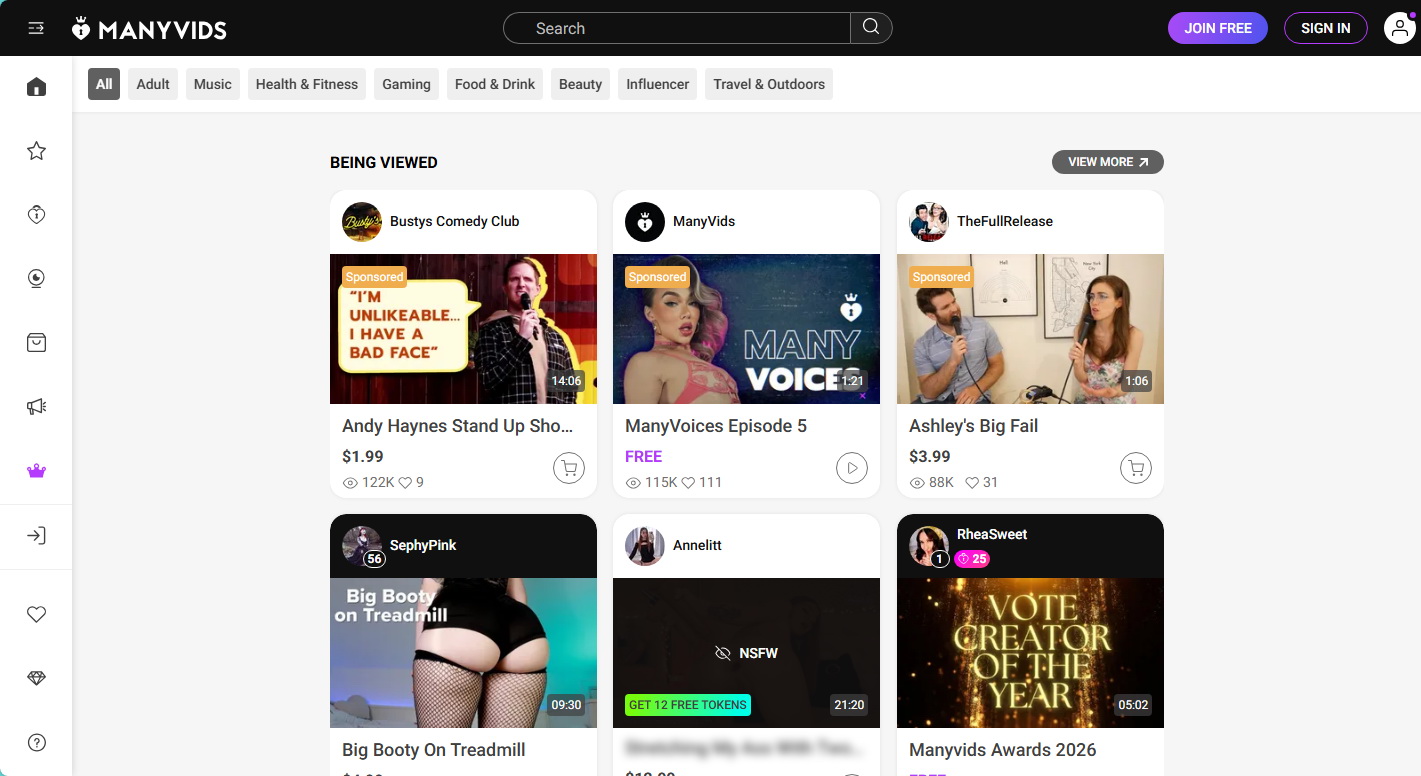
Task: Open the help question mark icon
Action: [36, 742]
